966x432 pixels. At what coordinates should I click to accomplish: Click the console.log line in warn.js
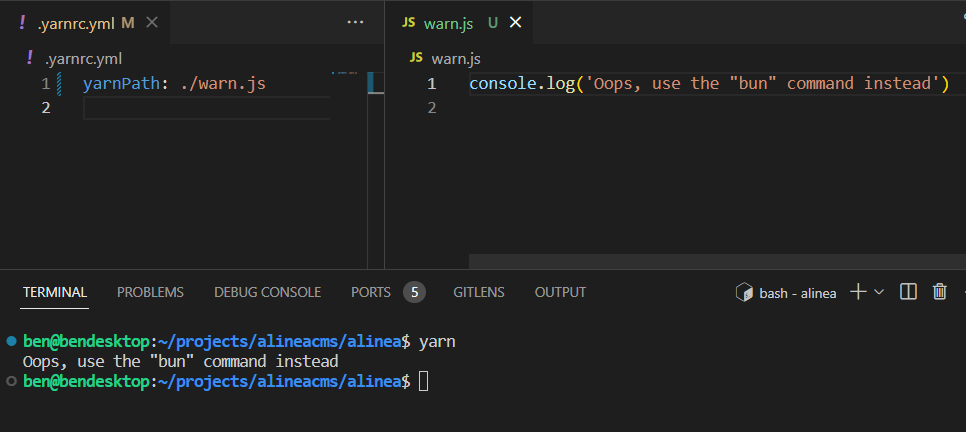(709, 84)
